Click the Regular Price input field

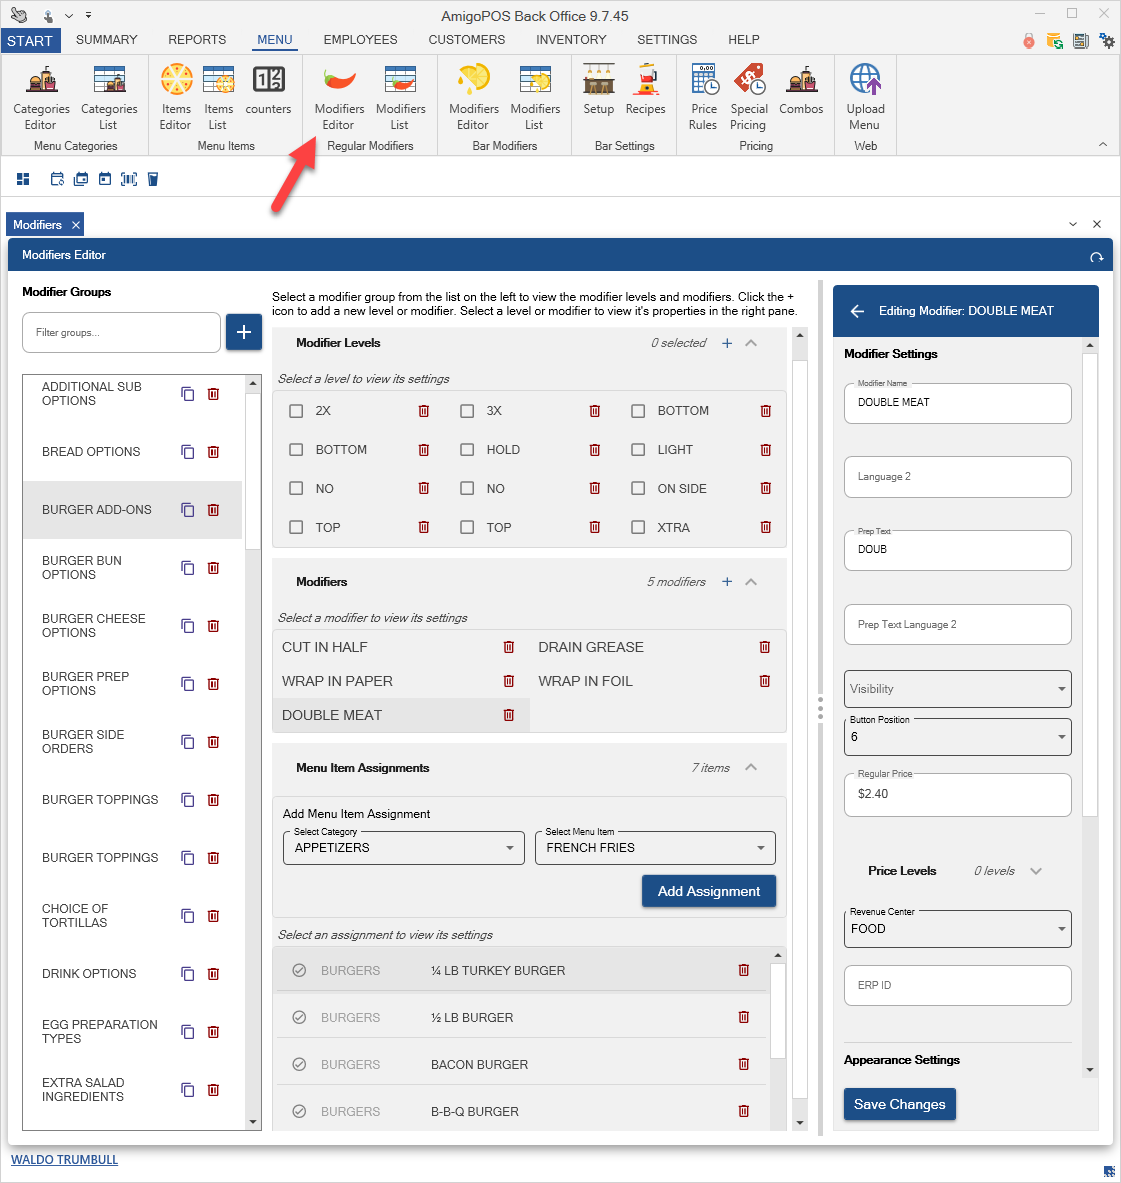957,794
